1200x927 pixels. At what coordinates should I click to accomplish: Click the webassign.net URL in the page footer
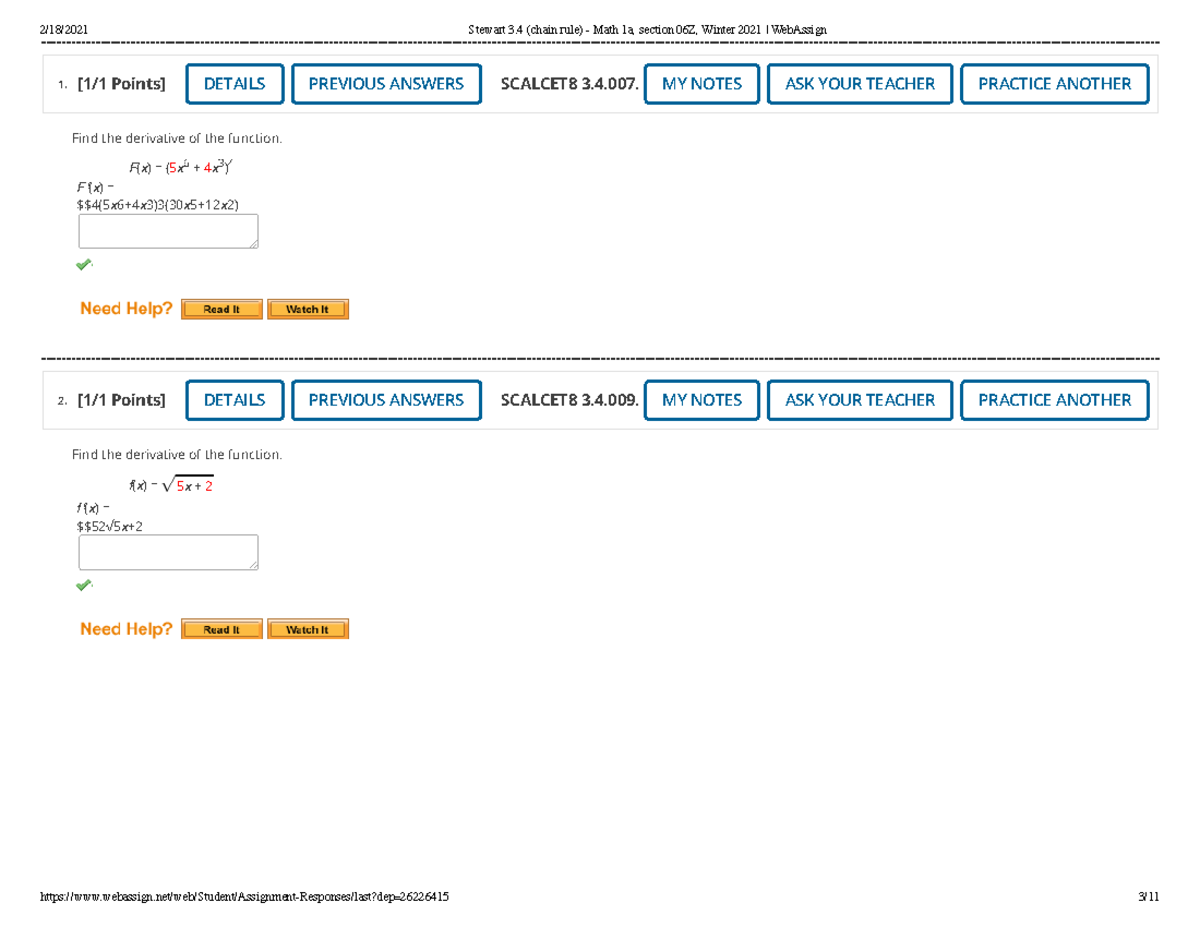(245, 897)
